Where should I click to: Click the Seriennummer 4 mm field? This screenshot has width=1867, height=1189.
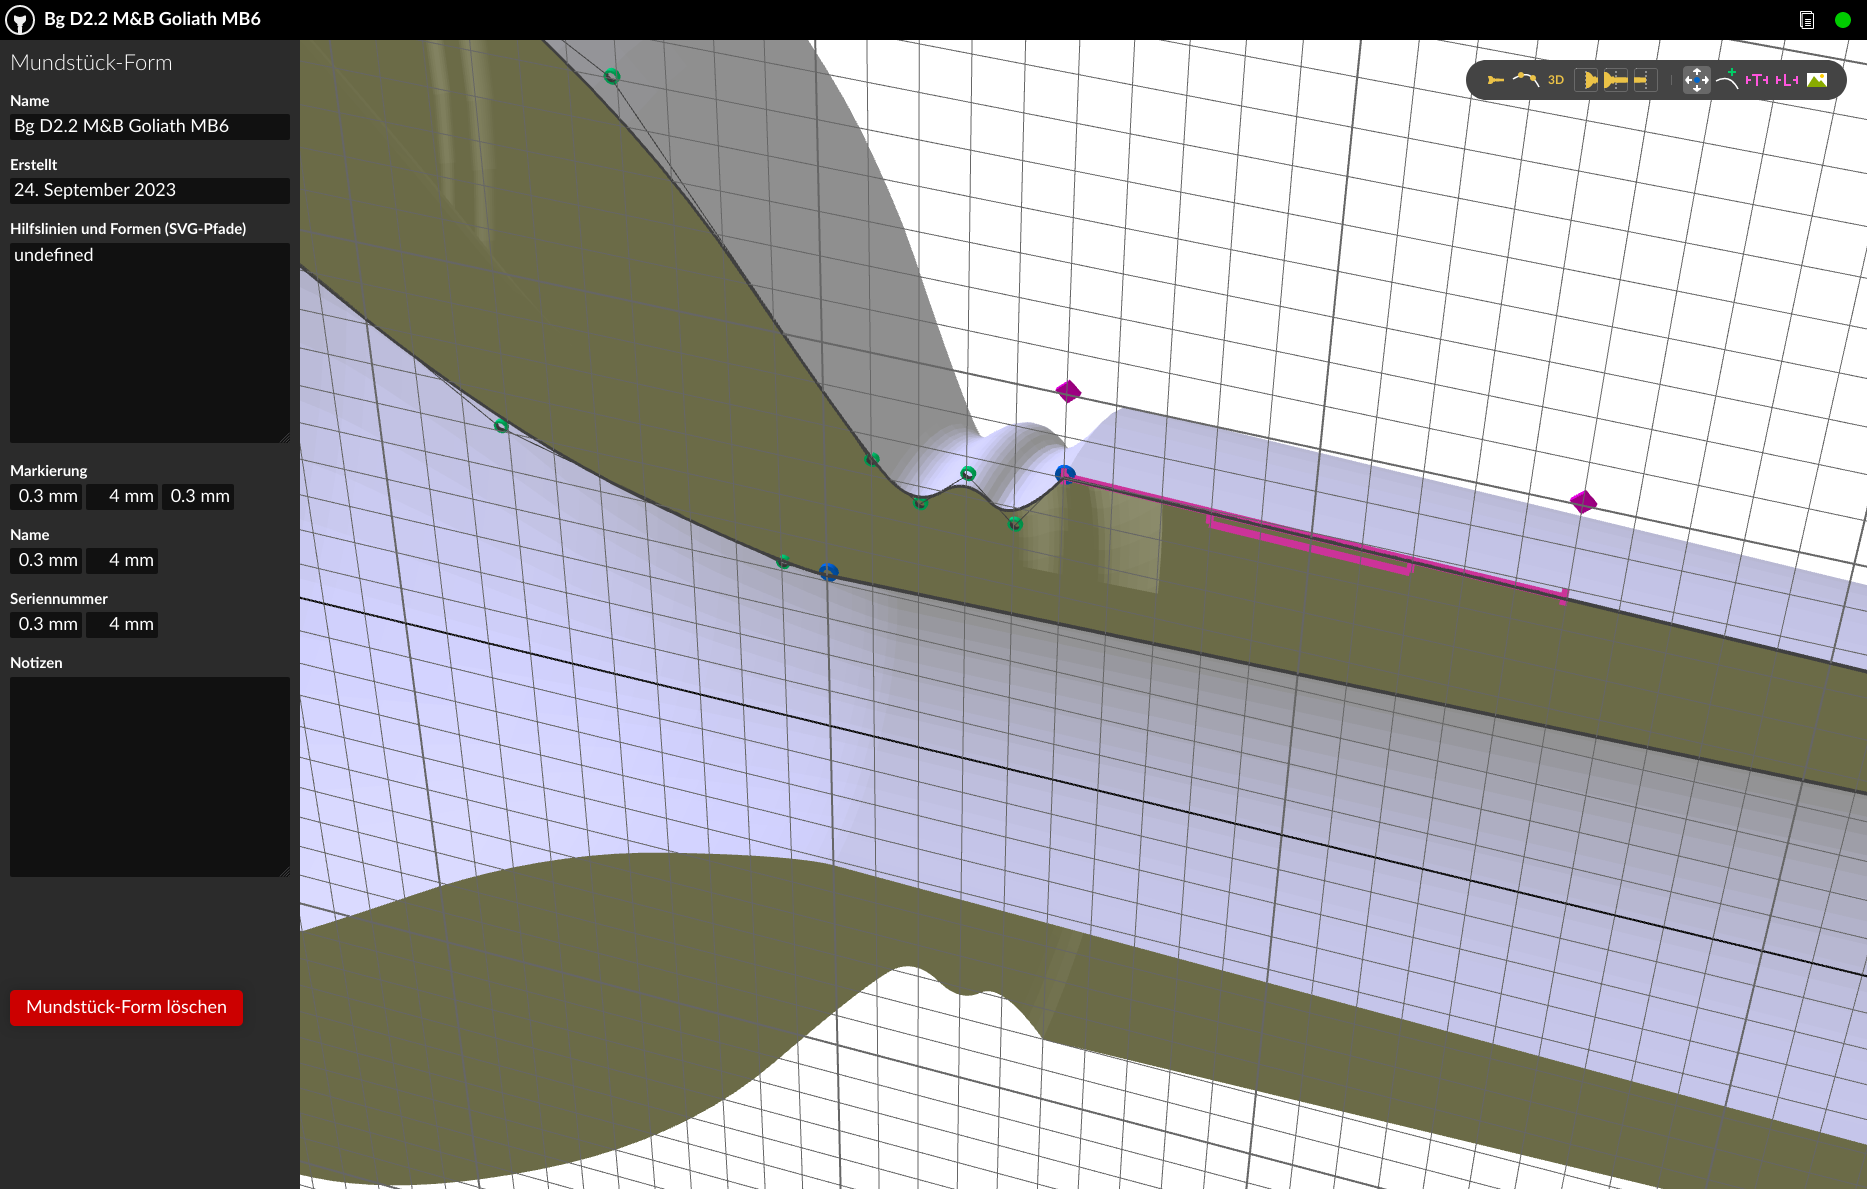click(x=122, y=624)
